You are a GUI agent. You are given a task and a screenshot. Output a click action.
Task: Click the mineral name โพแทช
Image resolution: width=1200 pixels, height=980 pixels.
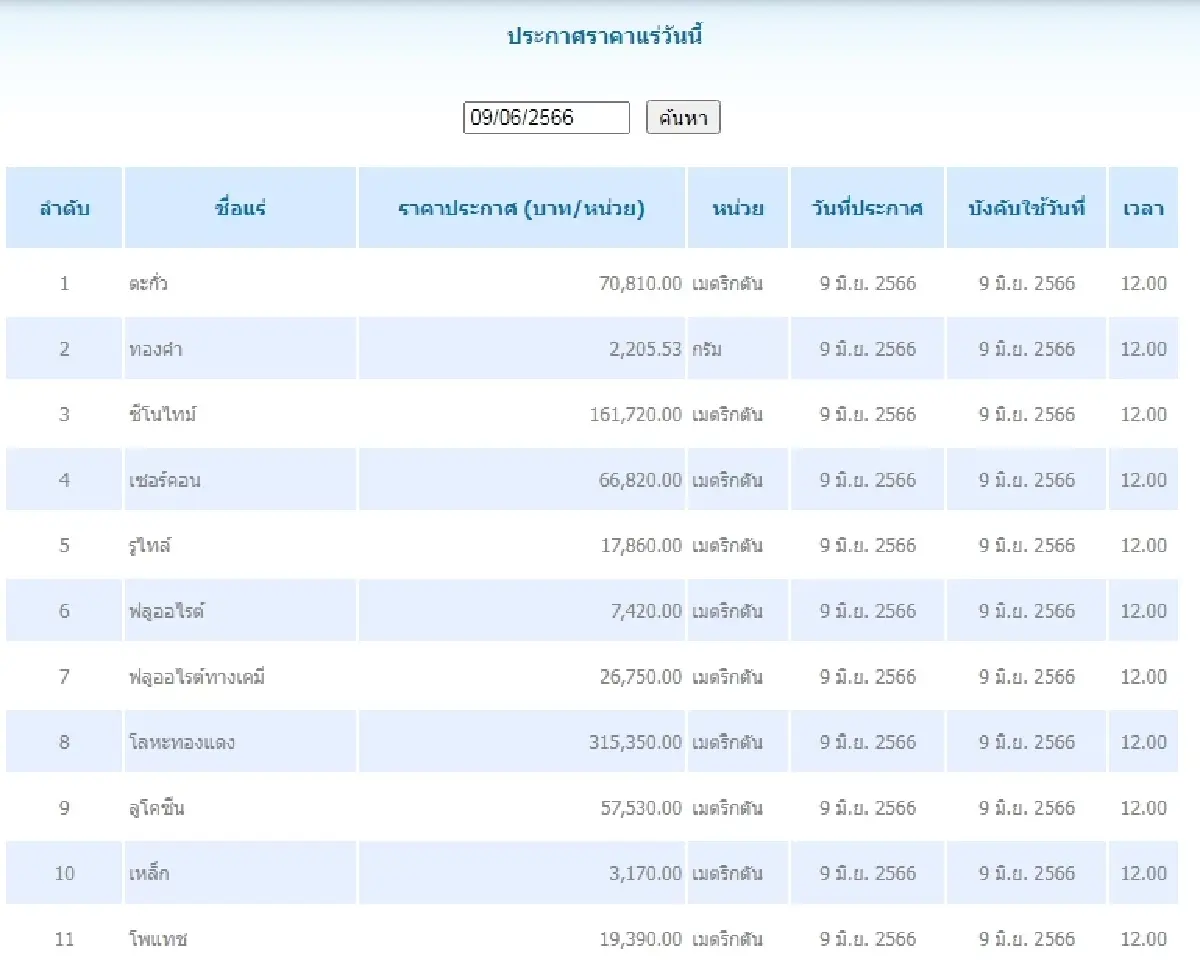pyautogui.click(x=158, y=939)
